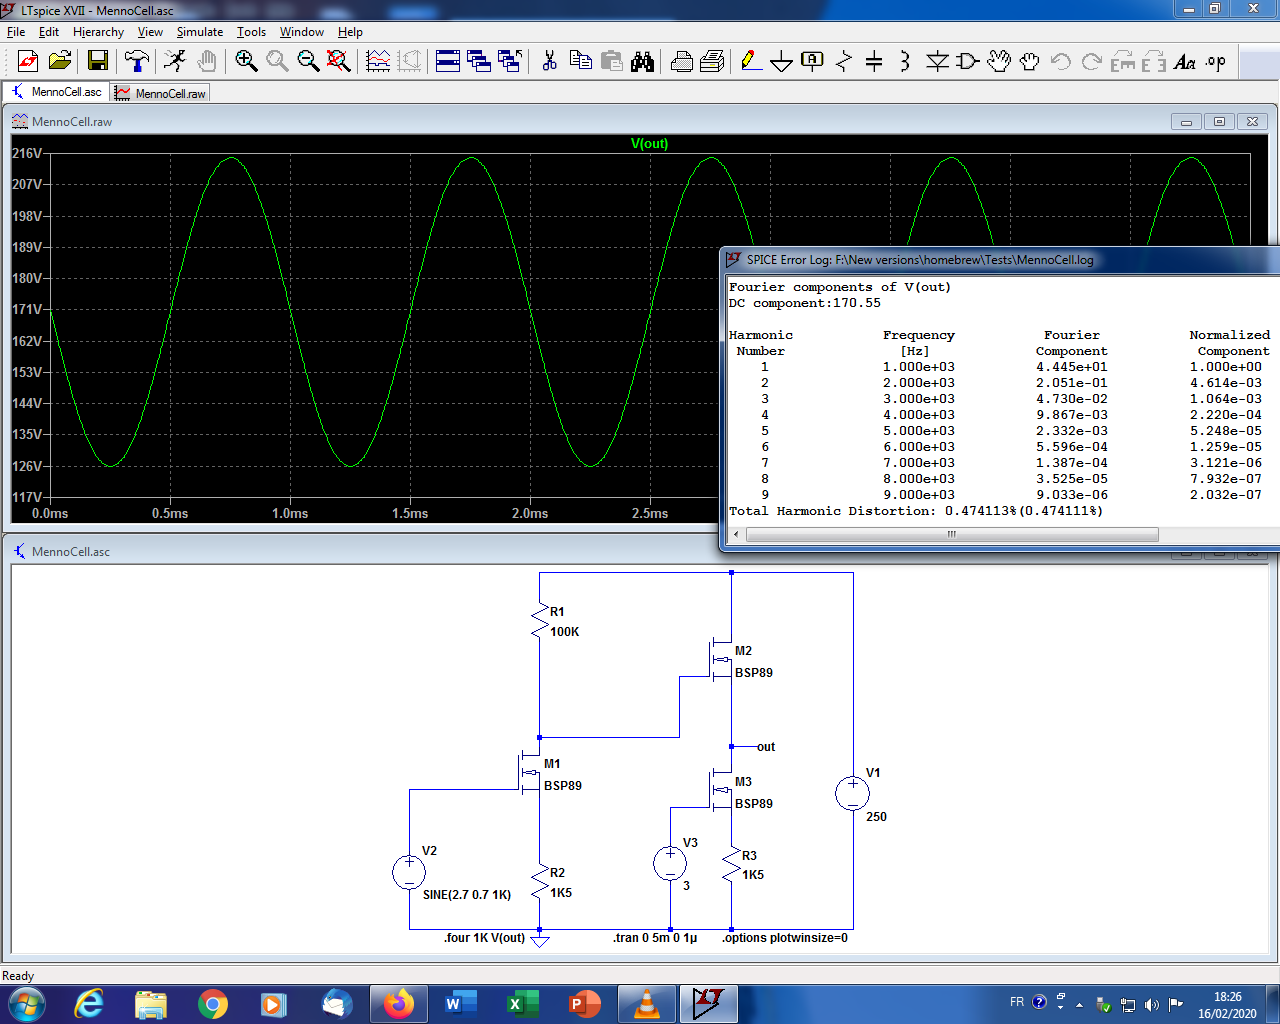Open Internet Explorer from the taskbar
The height and width of the screenshot is (1024, 1280).
pos(89,1004)
